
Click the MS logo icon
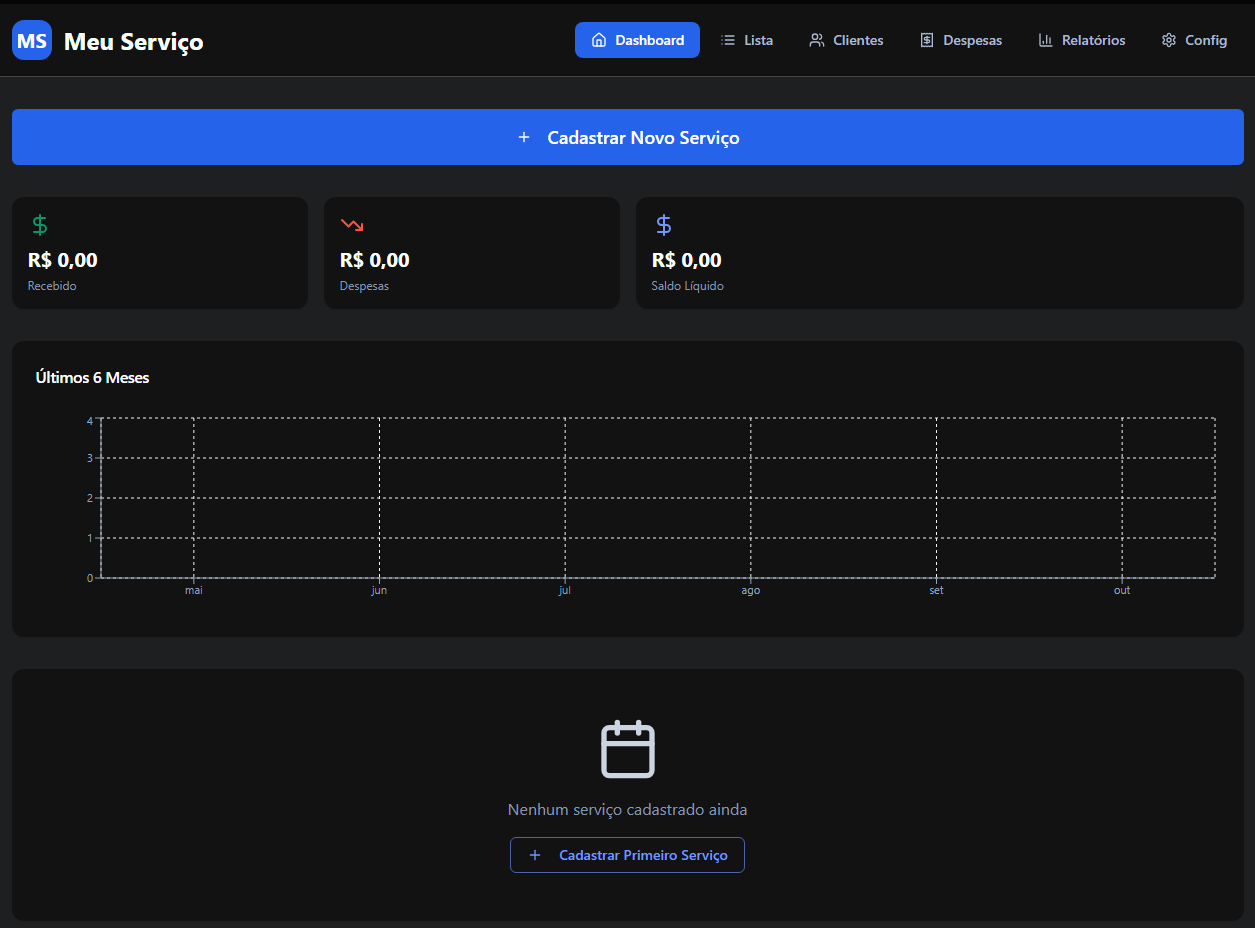coord(32,40)
